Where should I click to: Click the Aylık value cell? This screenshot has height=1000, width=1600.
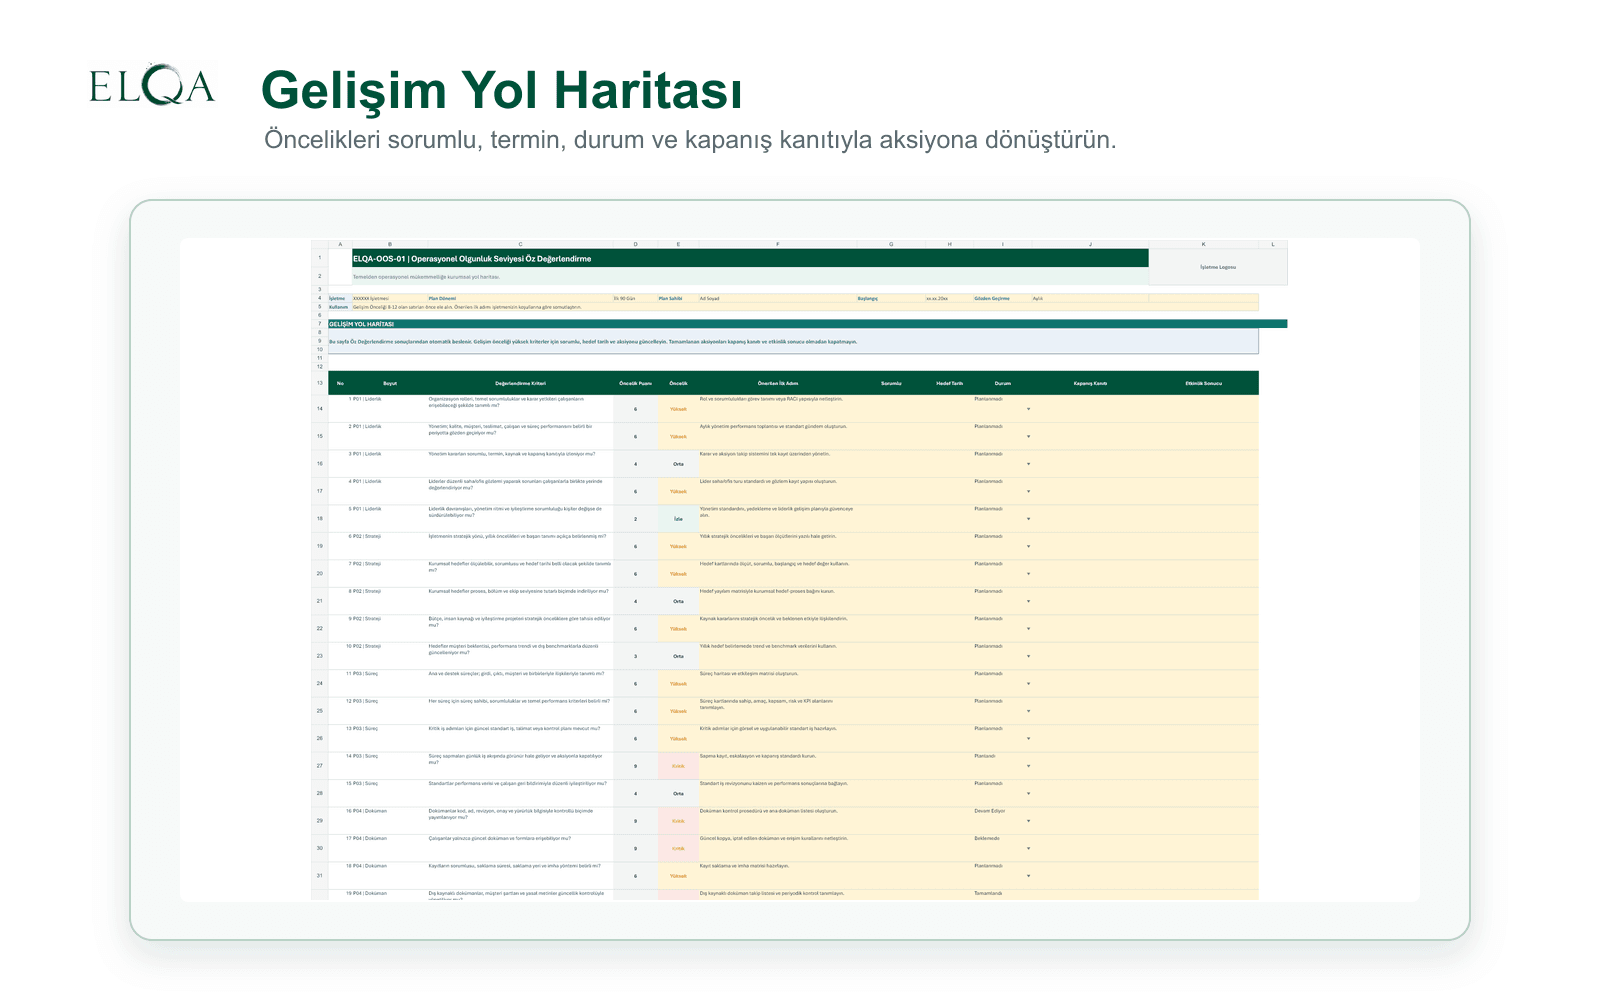(1090, 298)
